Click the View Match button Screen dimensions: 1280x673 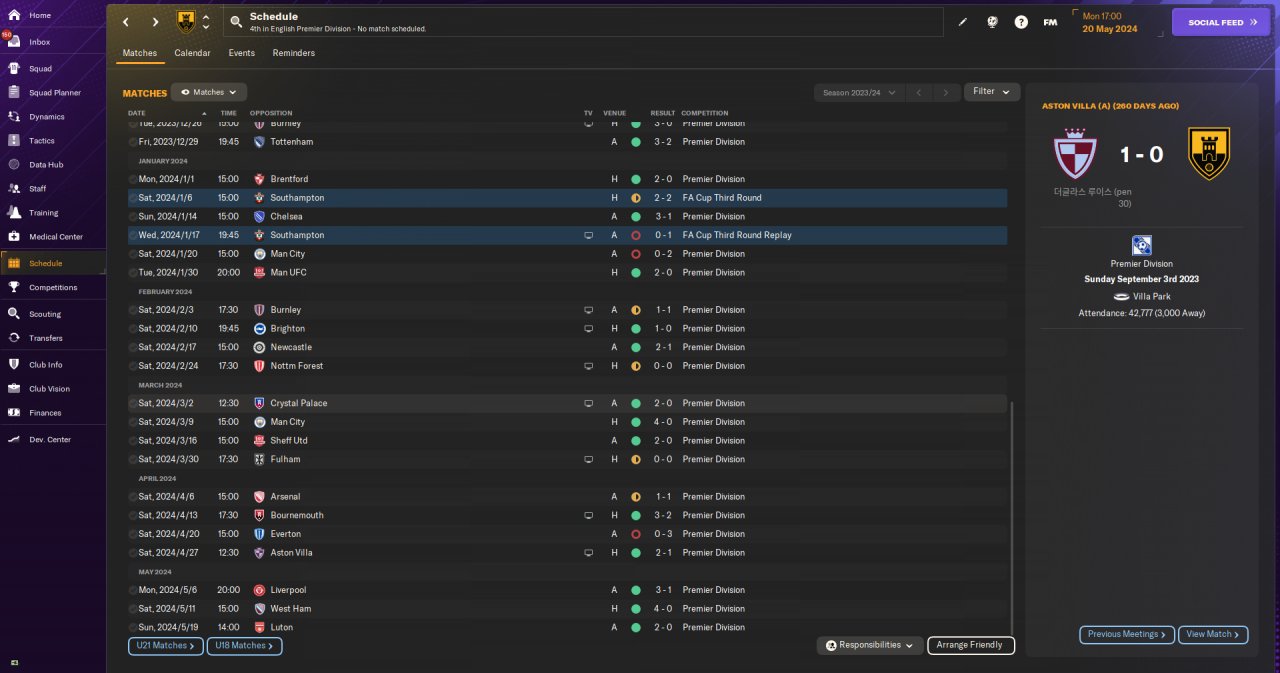click(x=1214, y=634)
